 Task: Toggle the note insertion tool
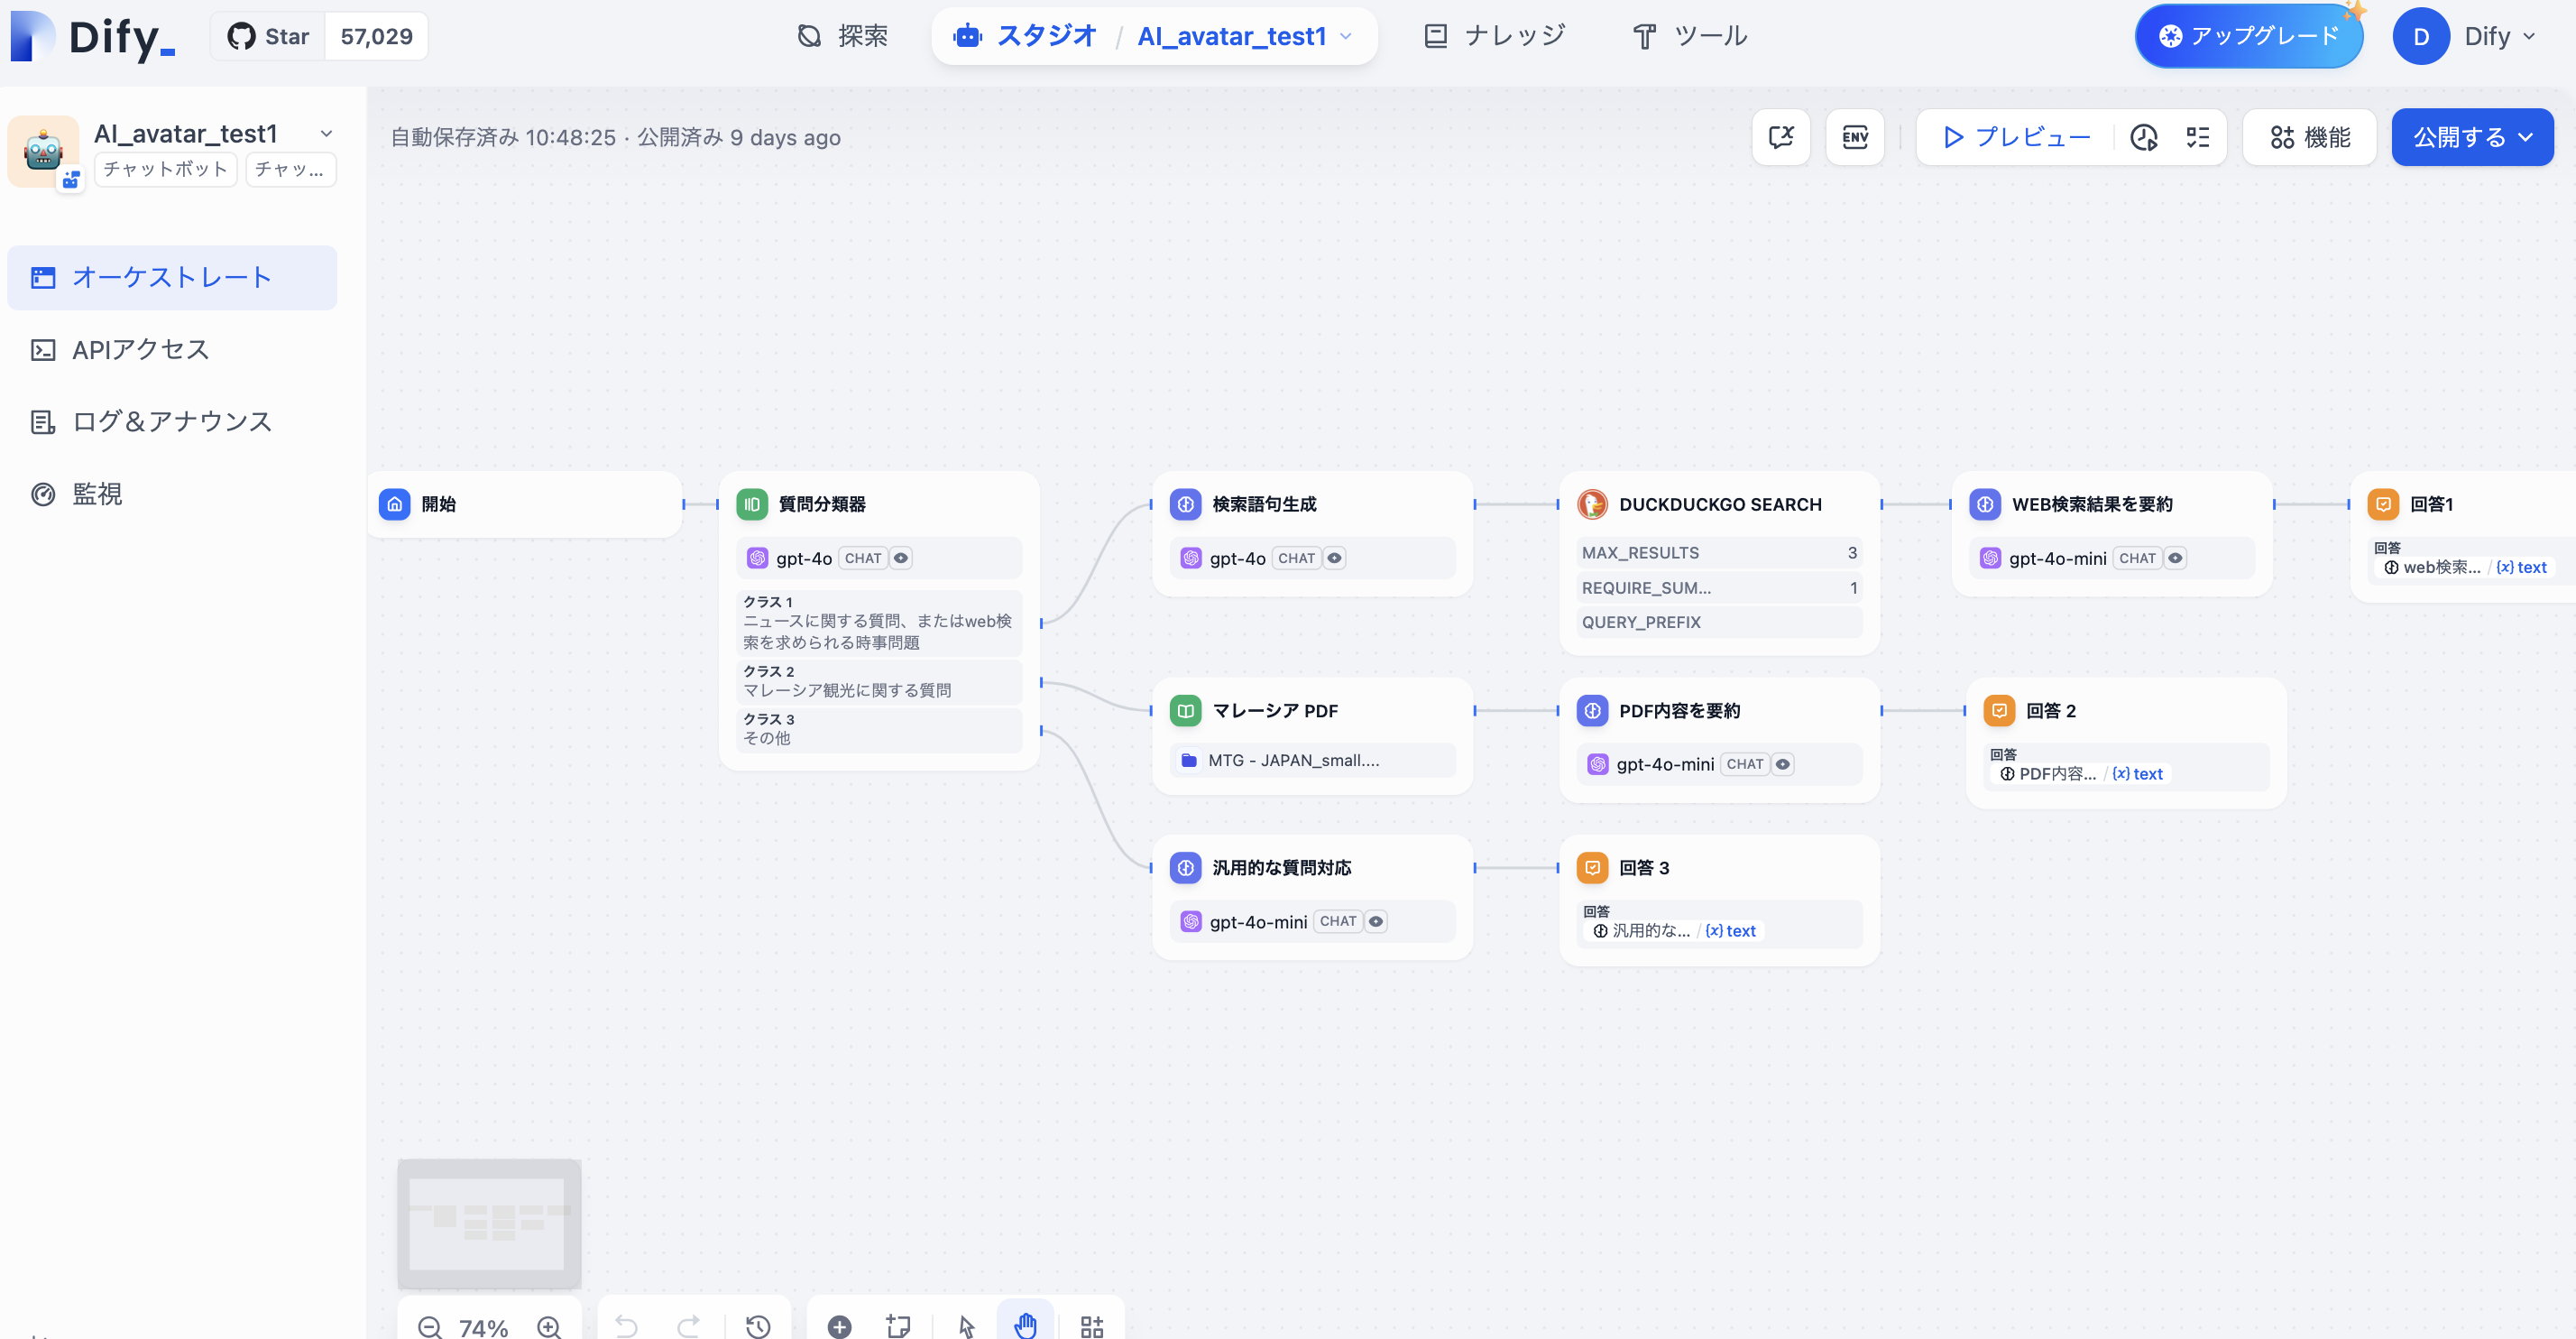897,1327
